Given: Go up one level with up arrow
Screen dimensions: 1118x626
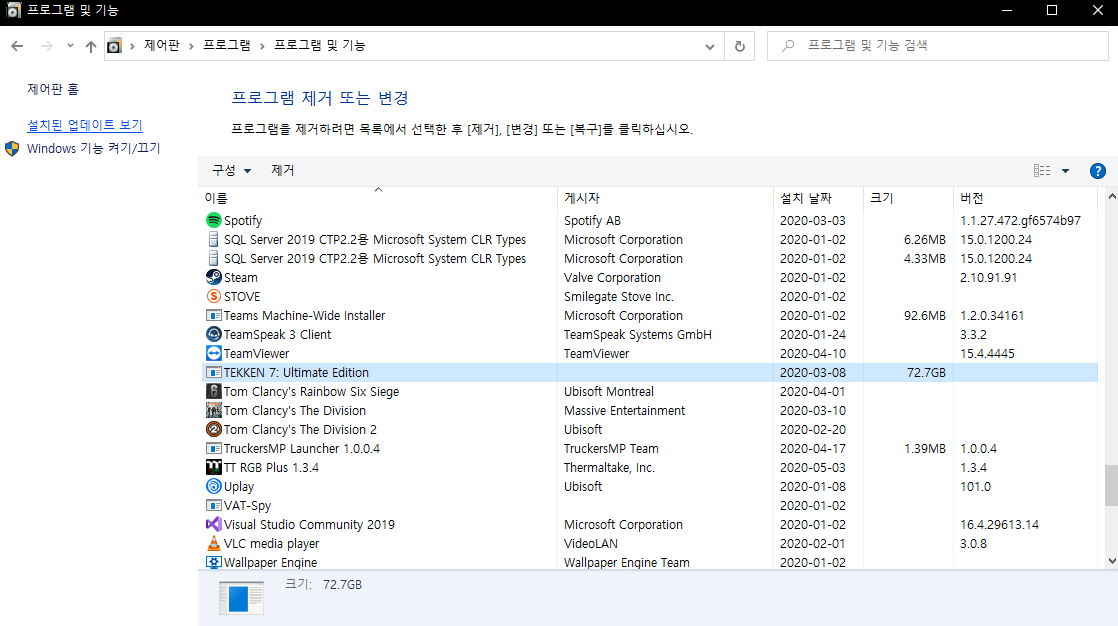Looking at the screenshot, I should [91, 46].
